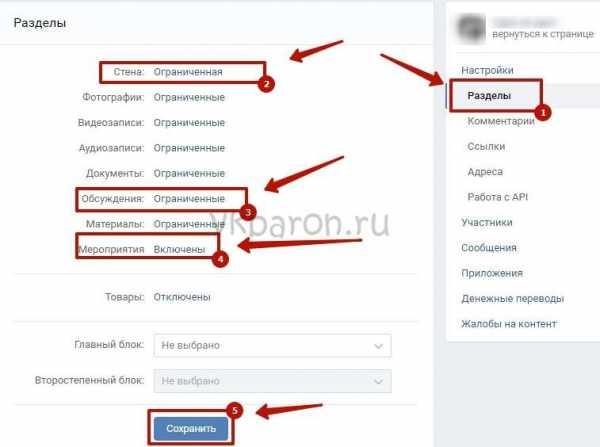The width and height of the screenshot is (600, 447).
Task: Select Комментарии in the sidebar
Action: coord(501,121)
